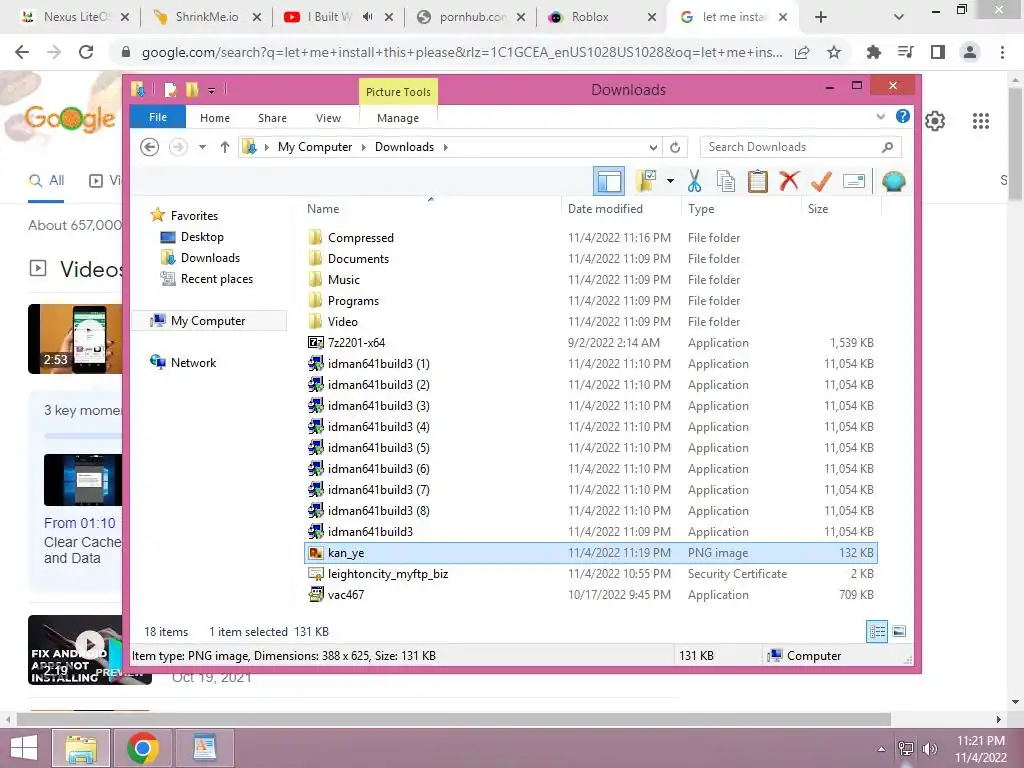Expand the ribbon with the chevron
This screenshot has width=1024, height=768.
[880, 116]
